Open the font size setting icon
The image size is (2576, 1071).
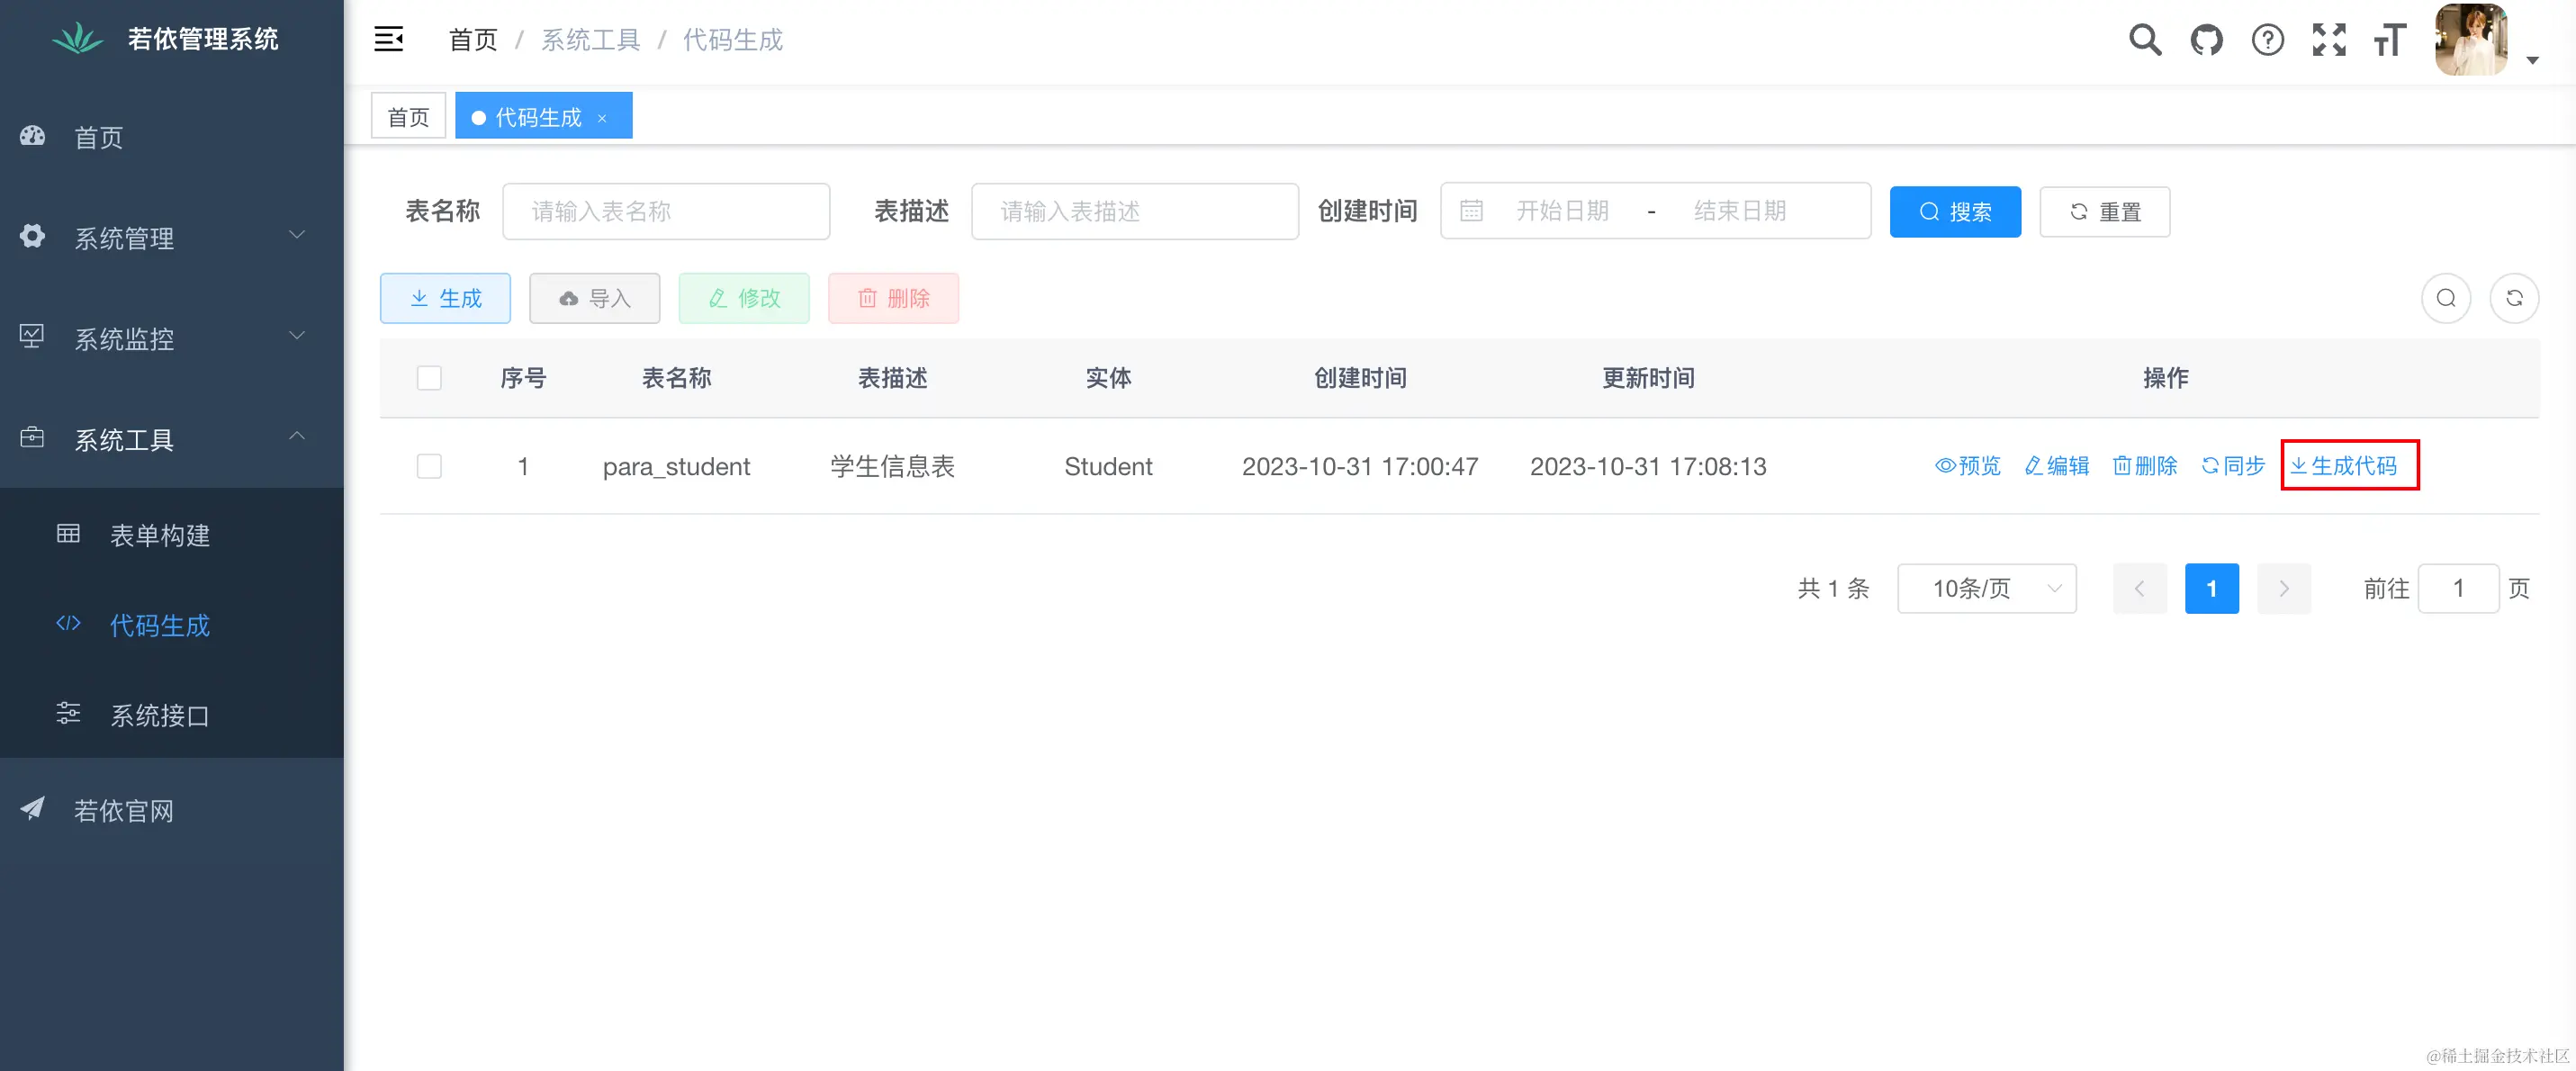pyautogui.click(x=2390, y=40)
